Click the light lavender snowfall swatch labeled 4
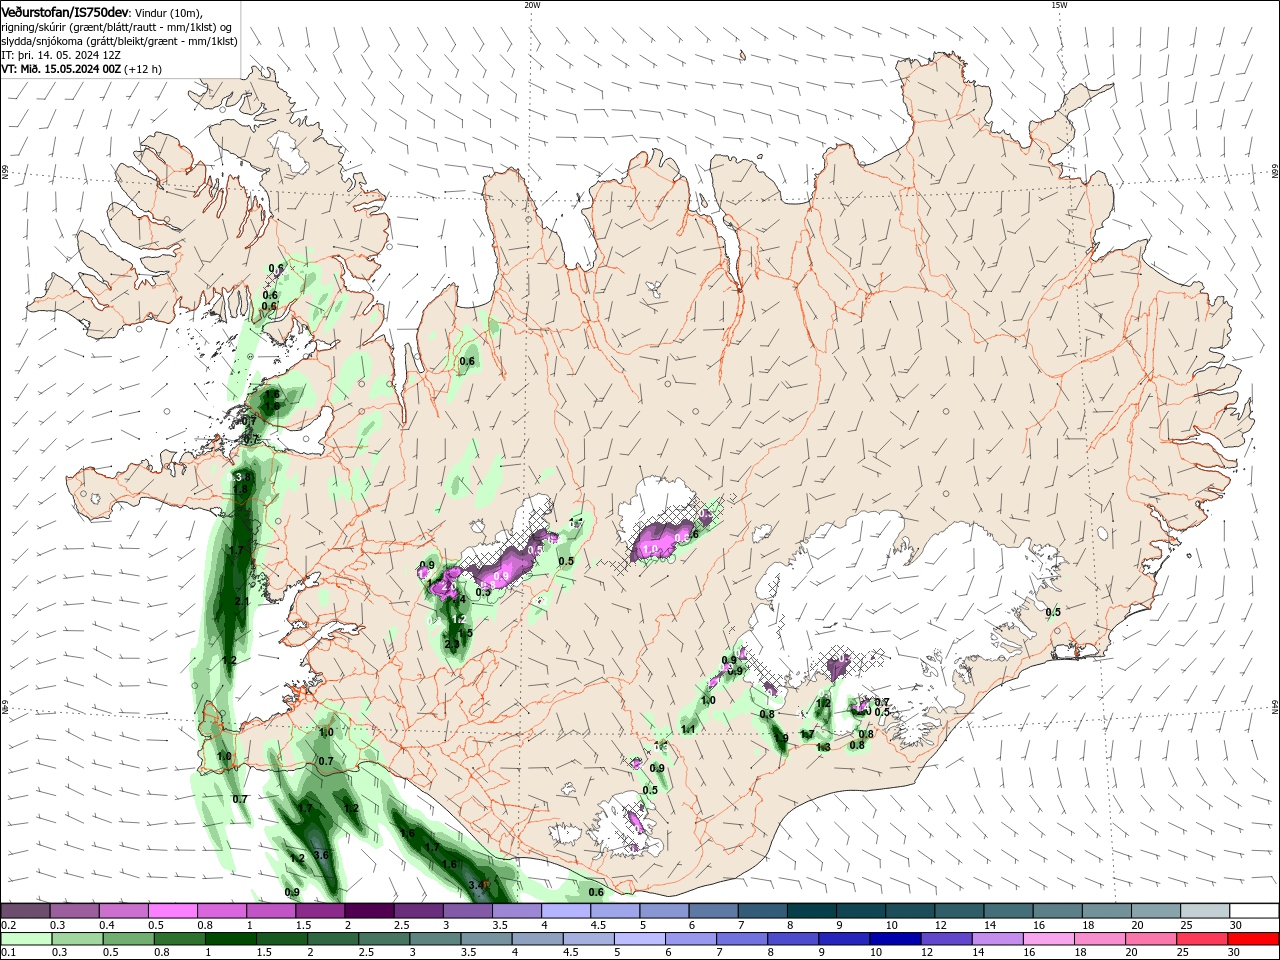This screenshot has width=1280, height=960. [566, 911]
